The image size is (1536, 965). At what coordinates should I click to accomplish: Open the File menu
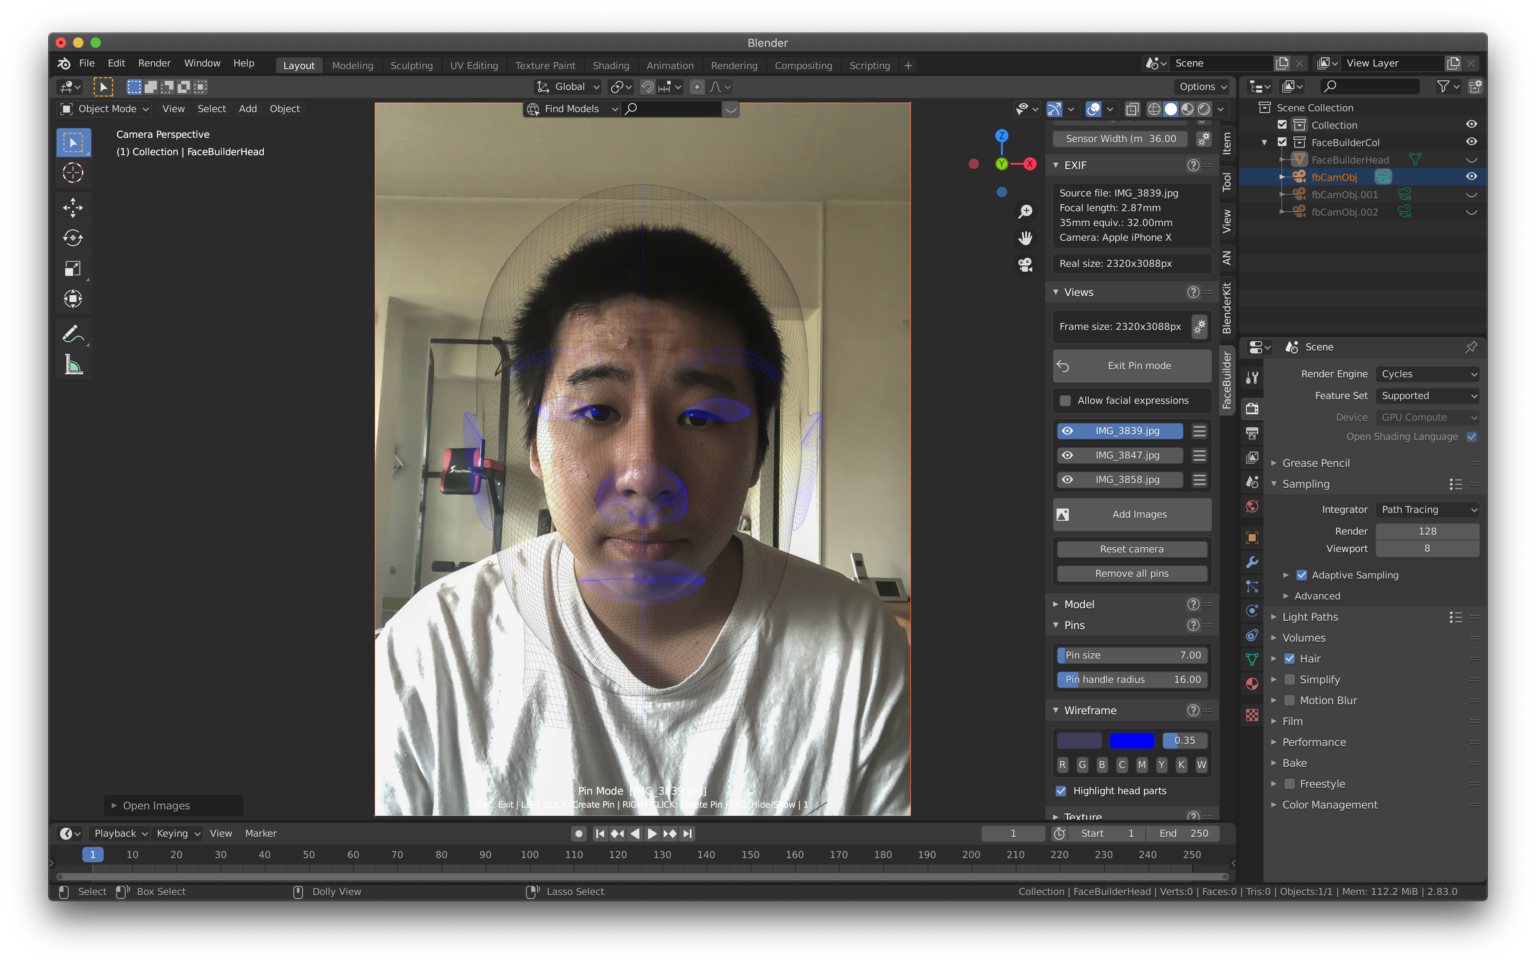(87, 63)
